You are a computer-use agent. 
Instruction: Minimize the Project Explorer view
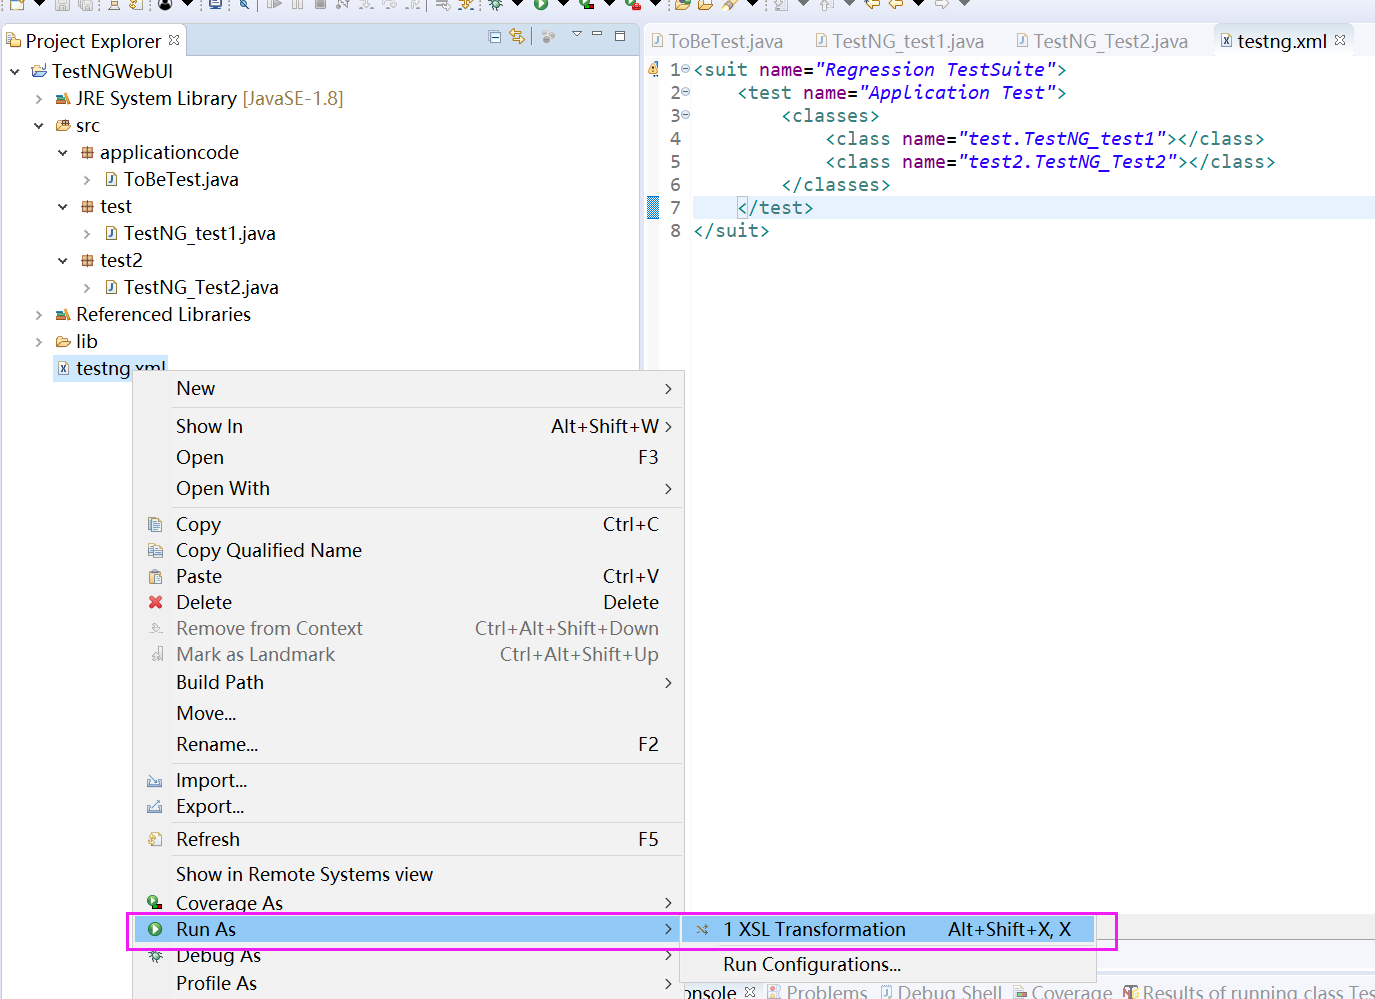click(598, 34)
